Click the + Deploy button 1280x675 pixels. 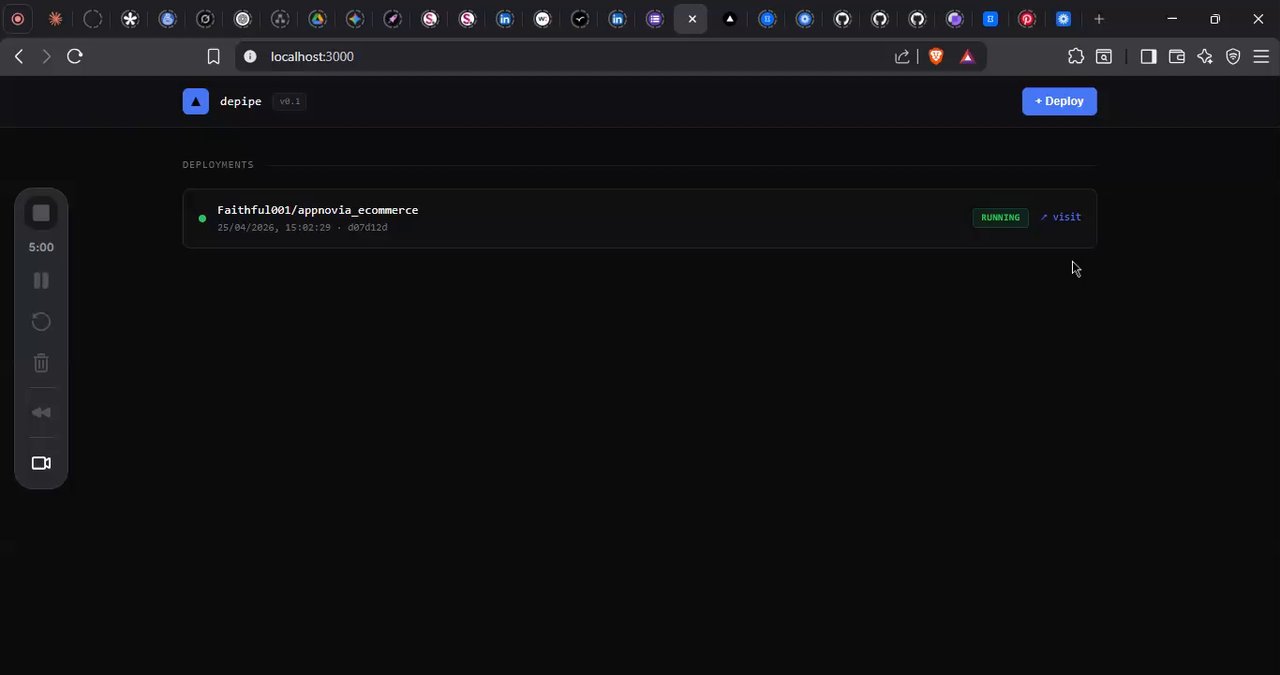pyautogui.click(x=1059, y=101)
